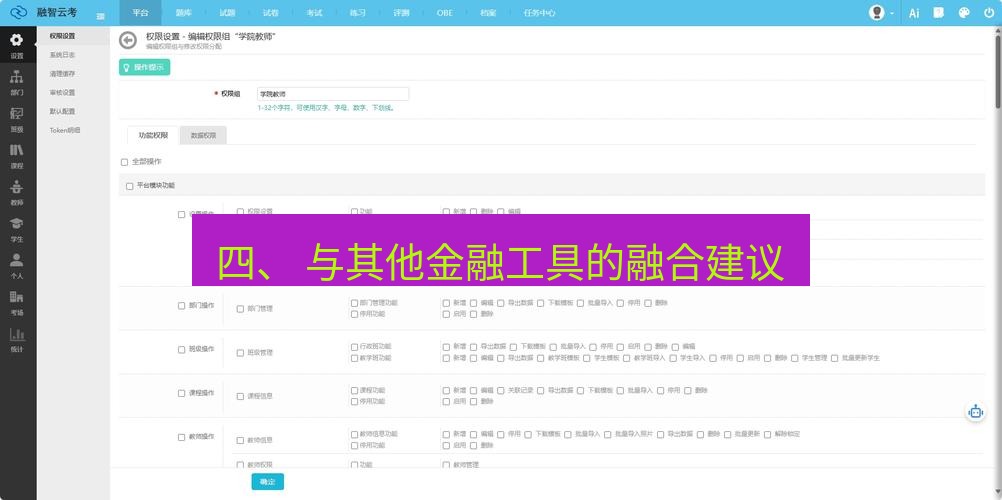Open 系统日志 in the settings submenu

pos(63,55)
